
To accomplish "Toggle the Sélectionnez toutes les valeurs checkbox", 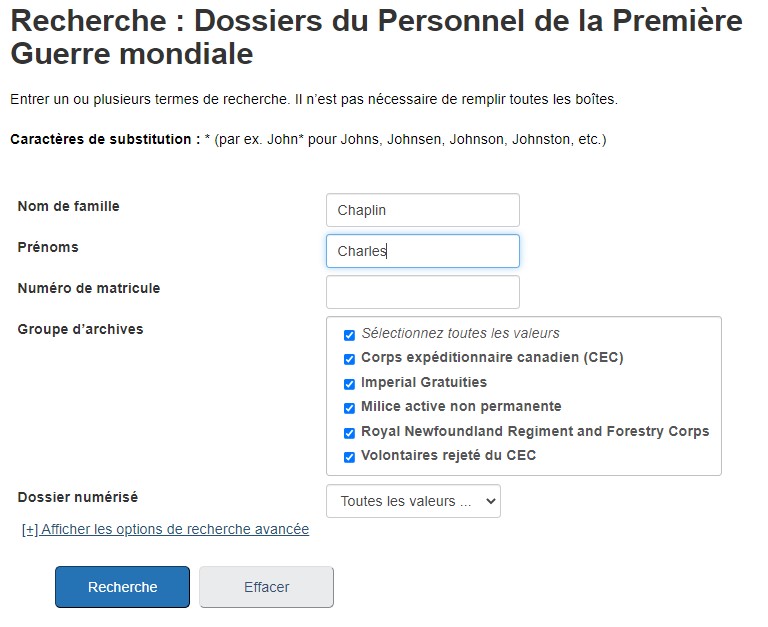I will coord(350,335).
